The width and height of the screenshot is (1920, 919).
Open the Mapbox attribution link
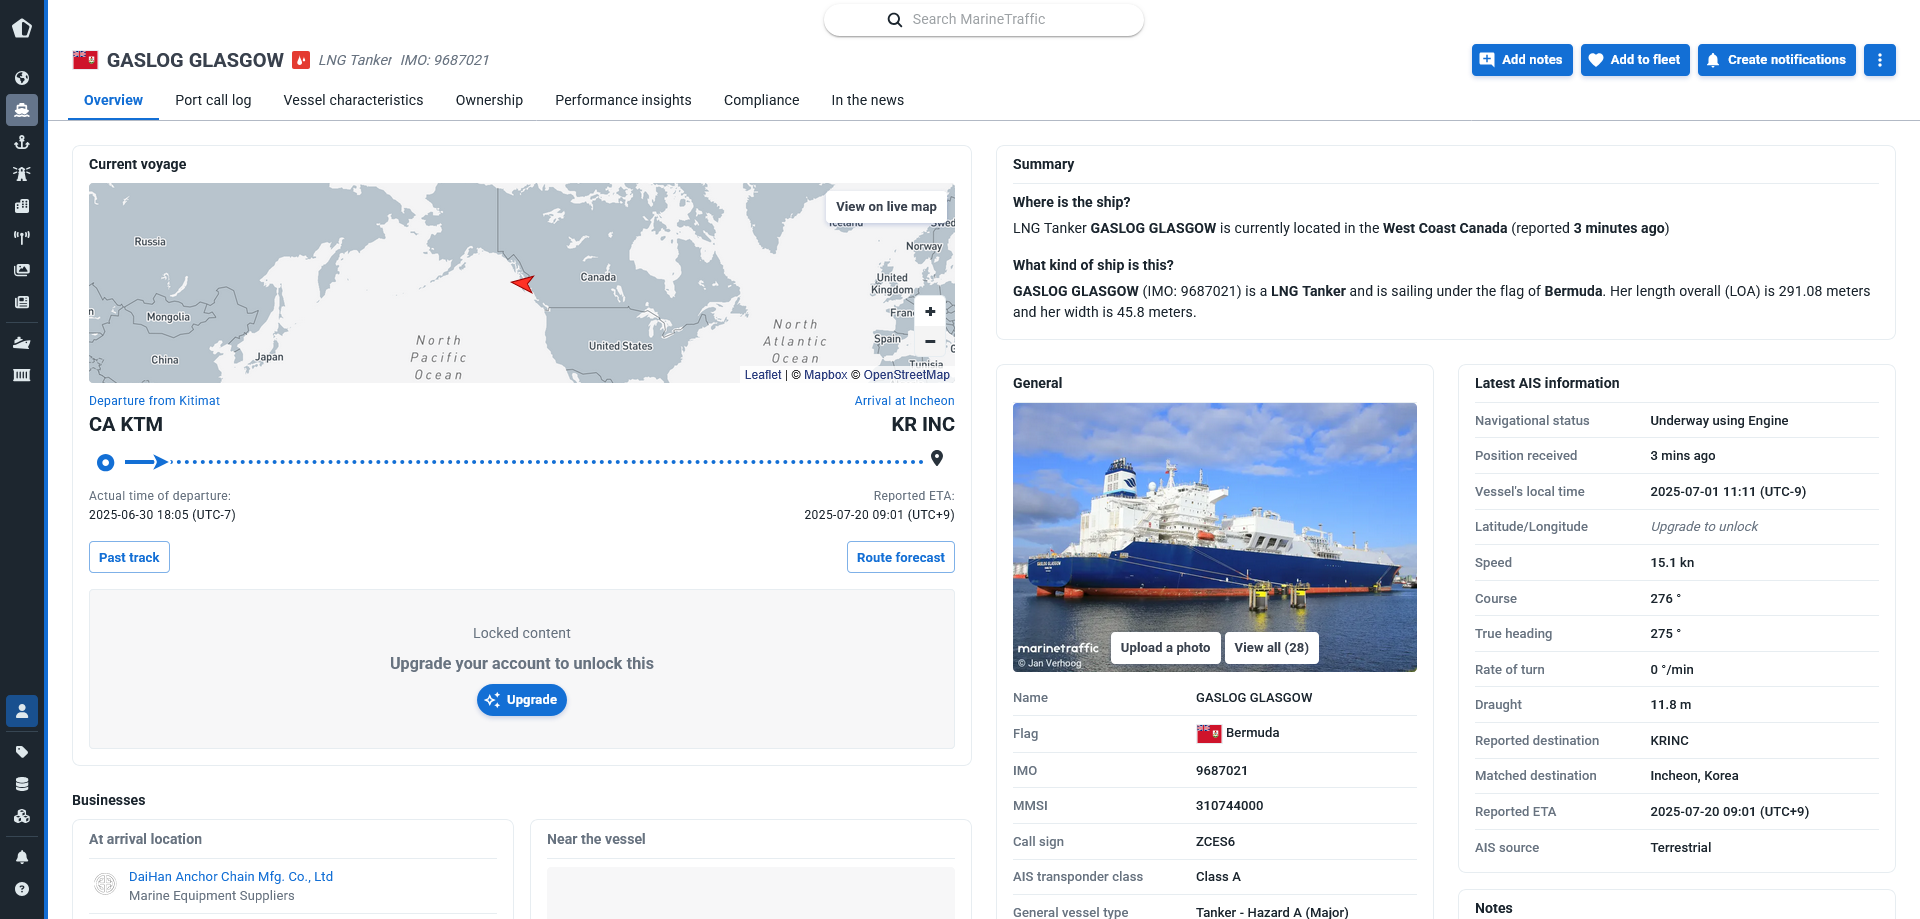825,375
